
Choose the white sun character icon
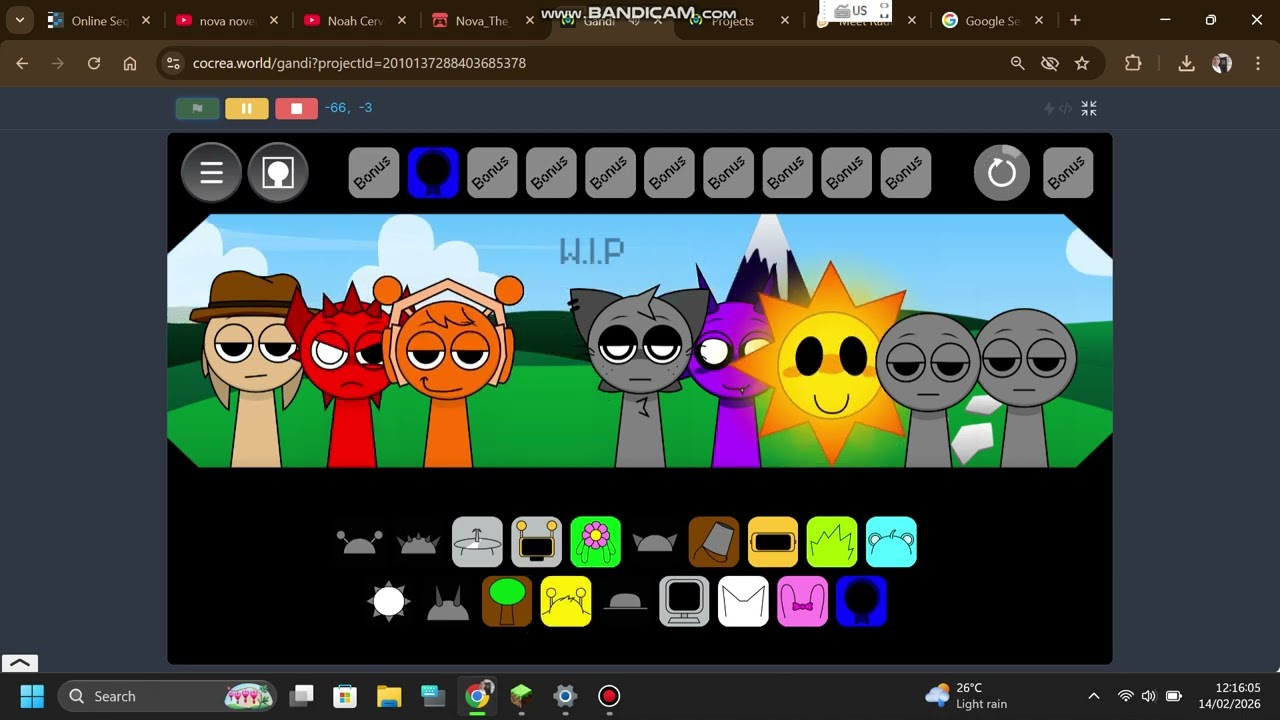tap(389, 602)
